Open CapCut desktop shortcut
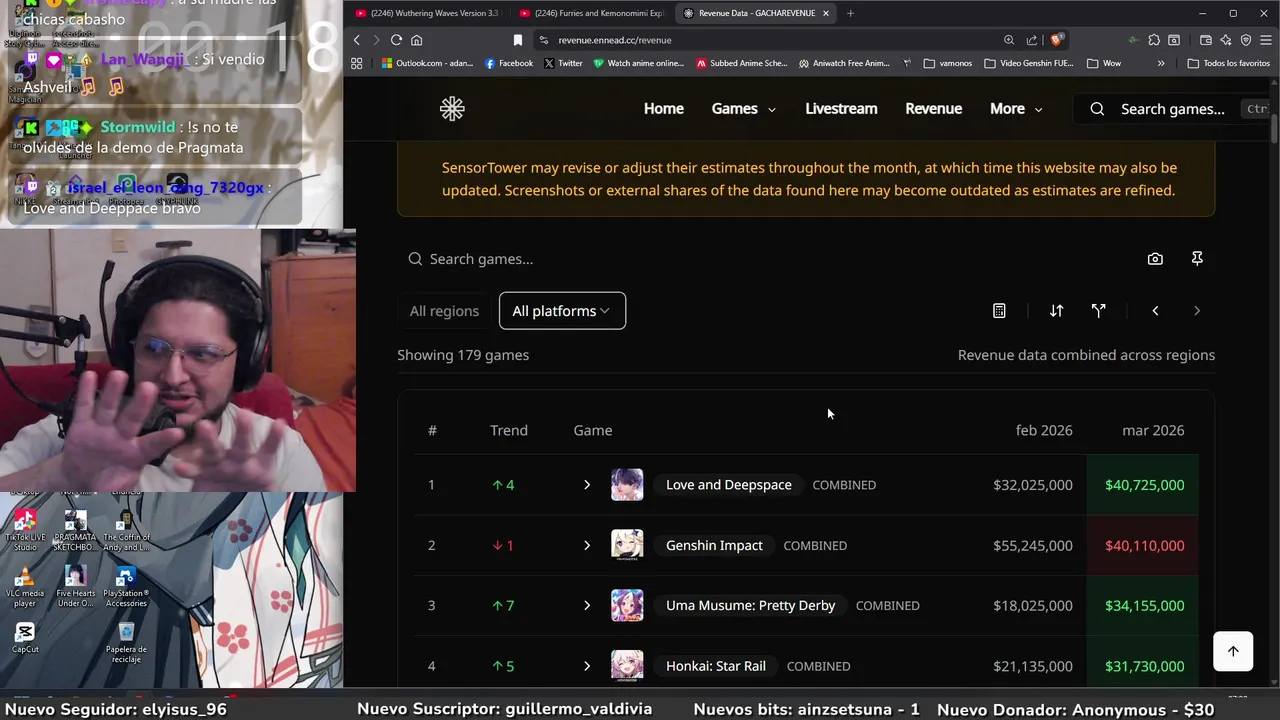 coord(25,638)
